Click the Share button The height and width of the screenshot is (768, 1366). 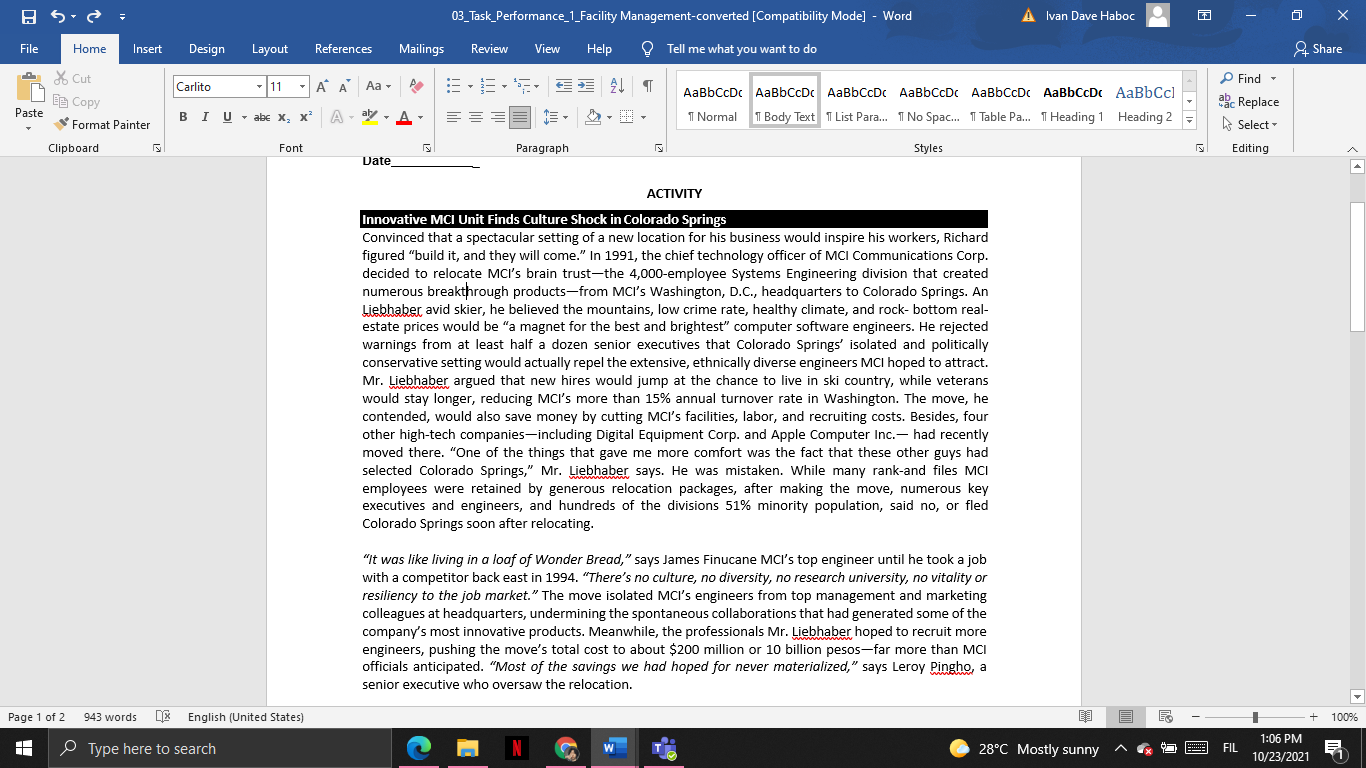[1318, 49]
